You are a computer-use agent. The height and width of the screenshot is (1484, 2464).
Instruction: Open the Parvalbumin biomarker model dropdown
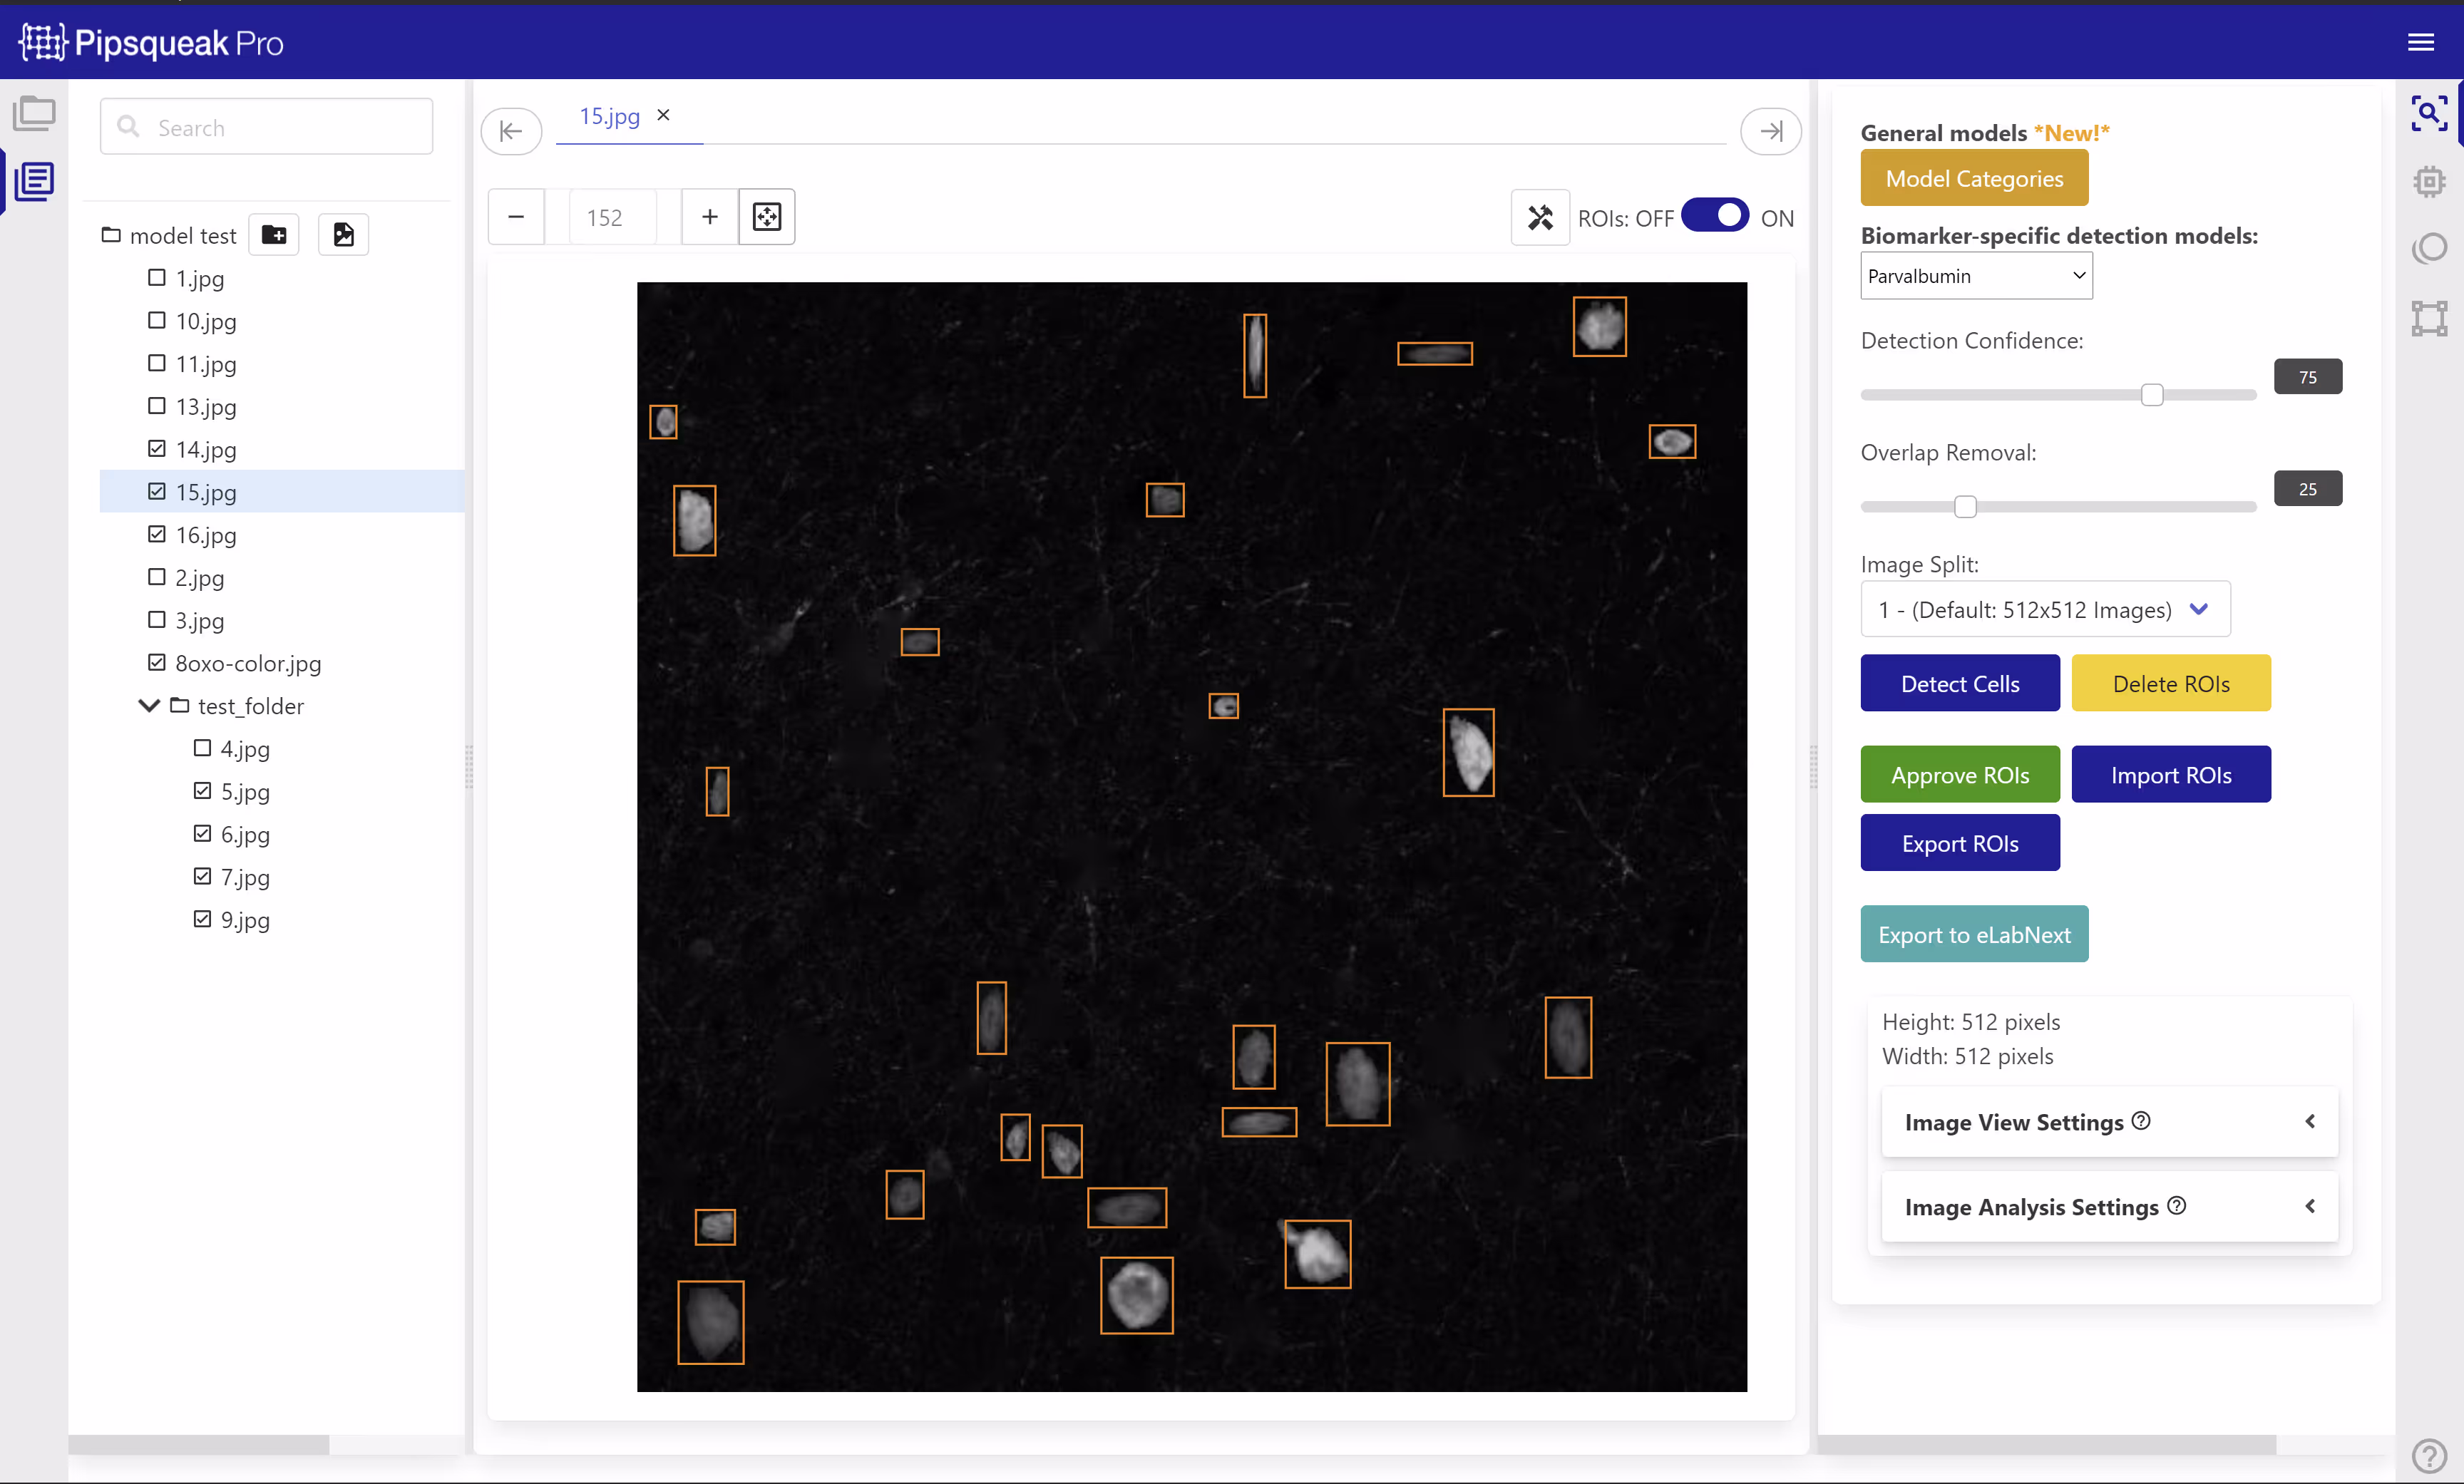click(1976, 276)
